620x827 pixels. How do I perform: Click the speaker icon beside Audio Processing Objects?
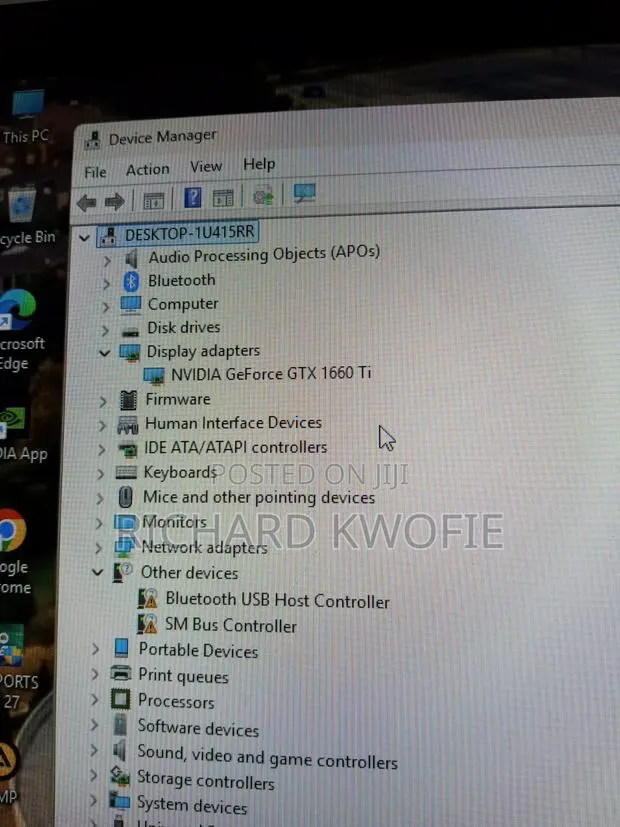click(x=131, y=258)
